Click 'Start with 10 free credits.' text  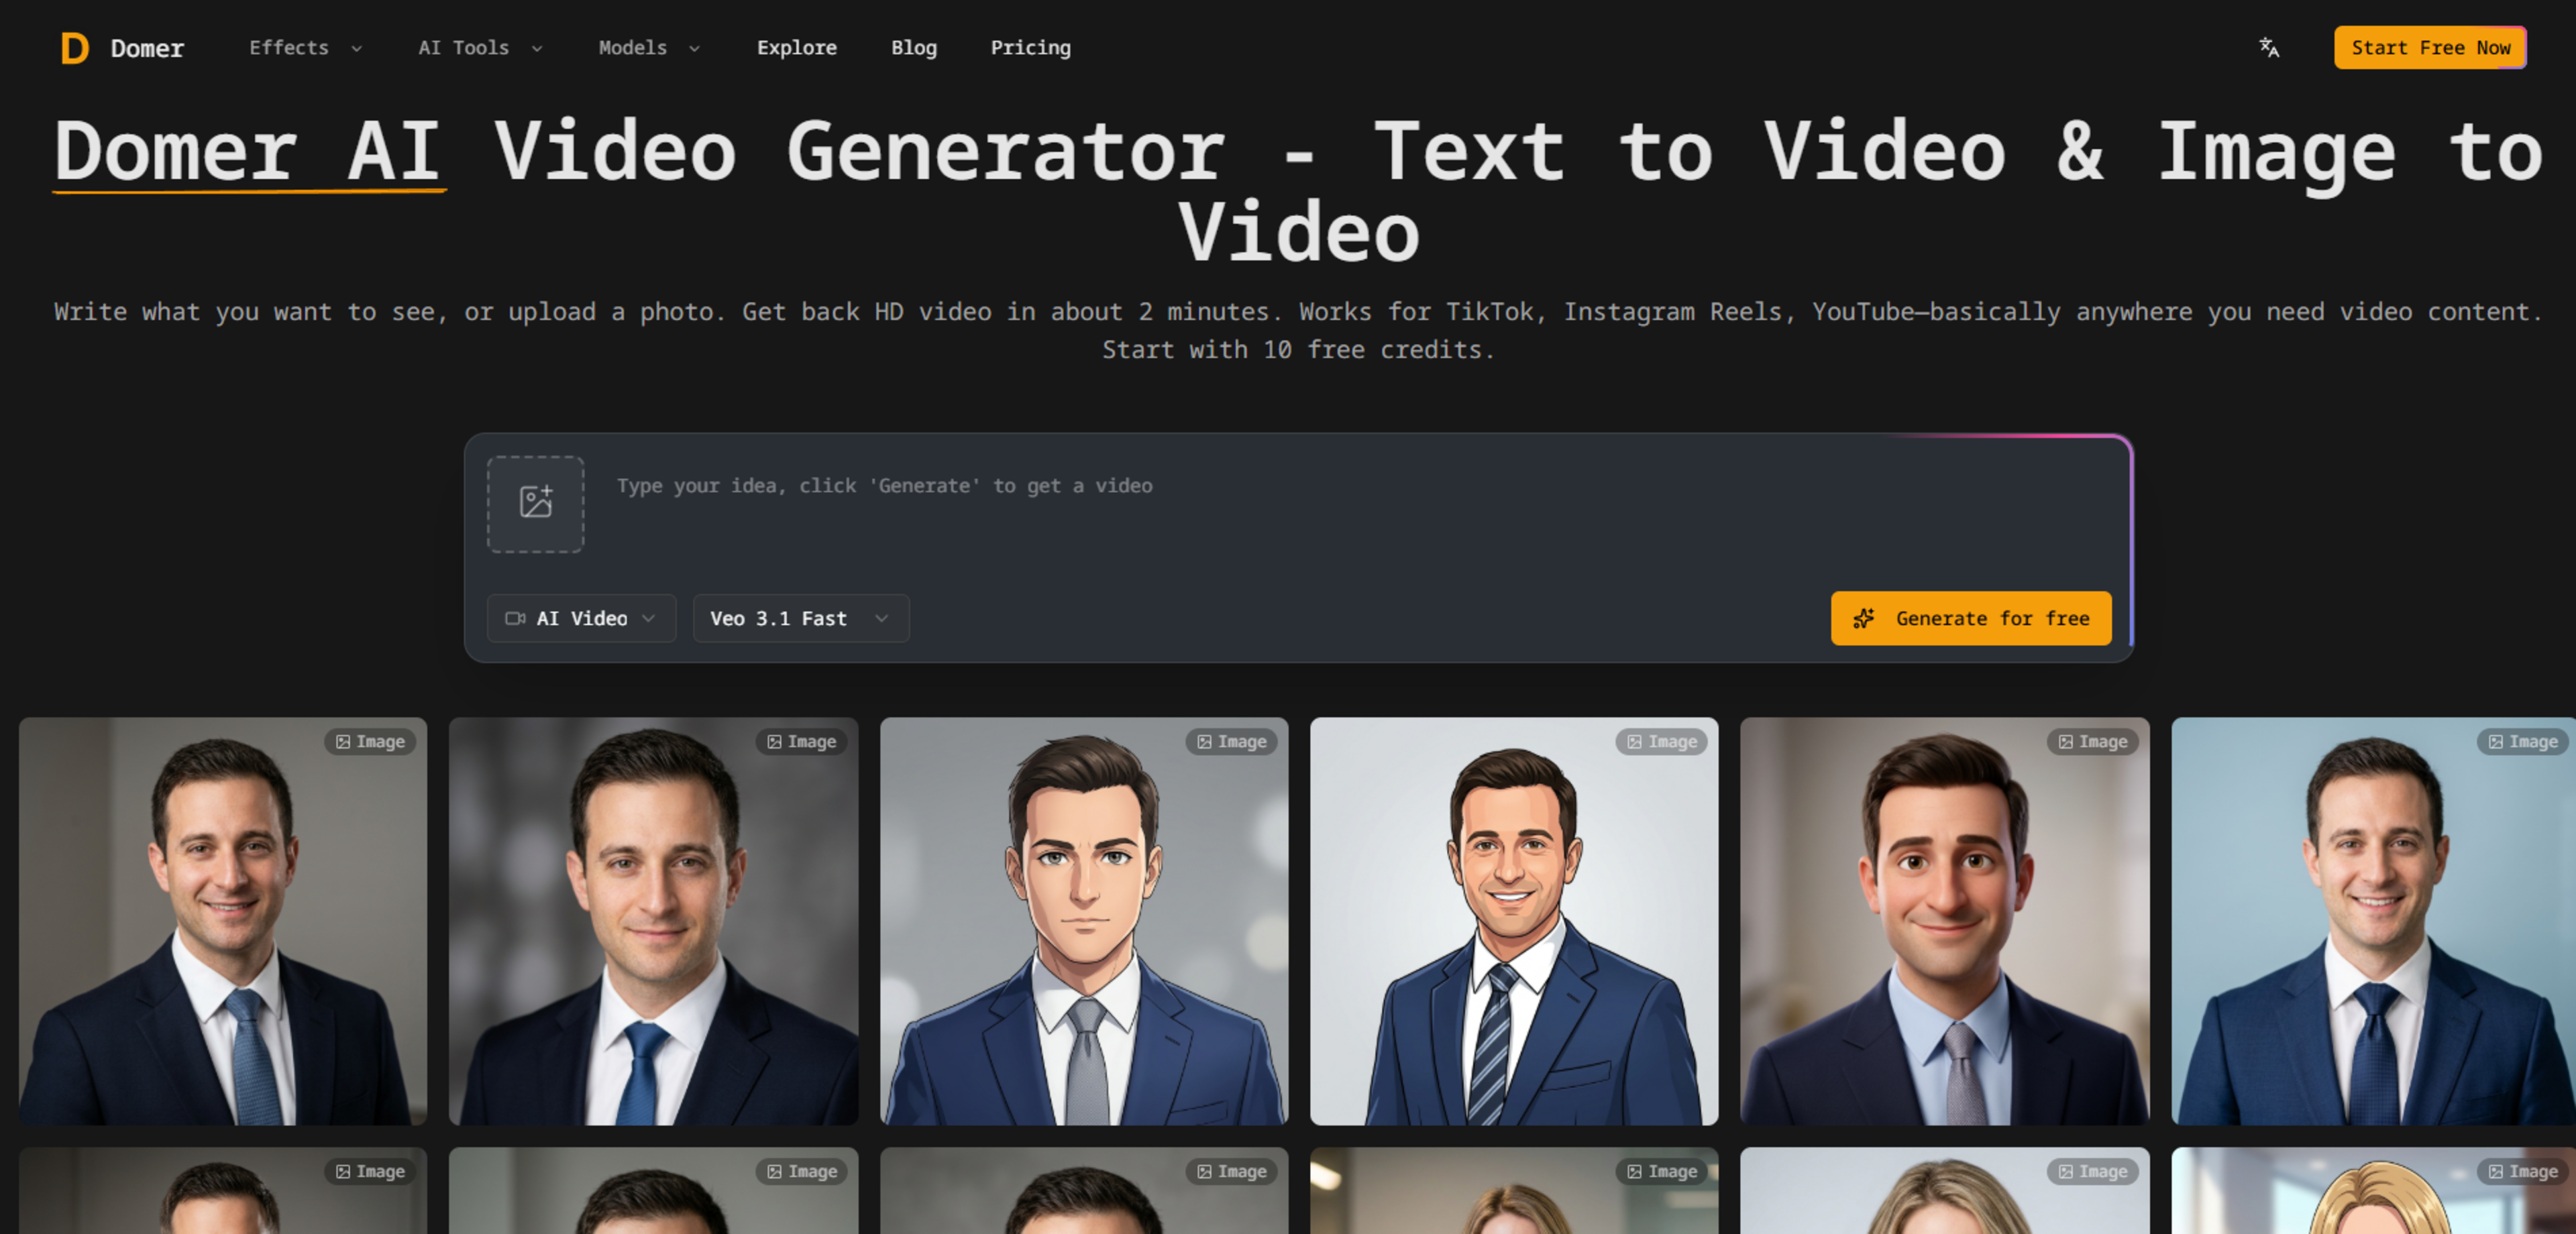(x=1298, y=350)
